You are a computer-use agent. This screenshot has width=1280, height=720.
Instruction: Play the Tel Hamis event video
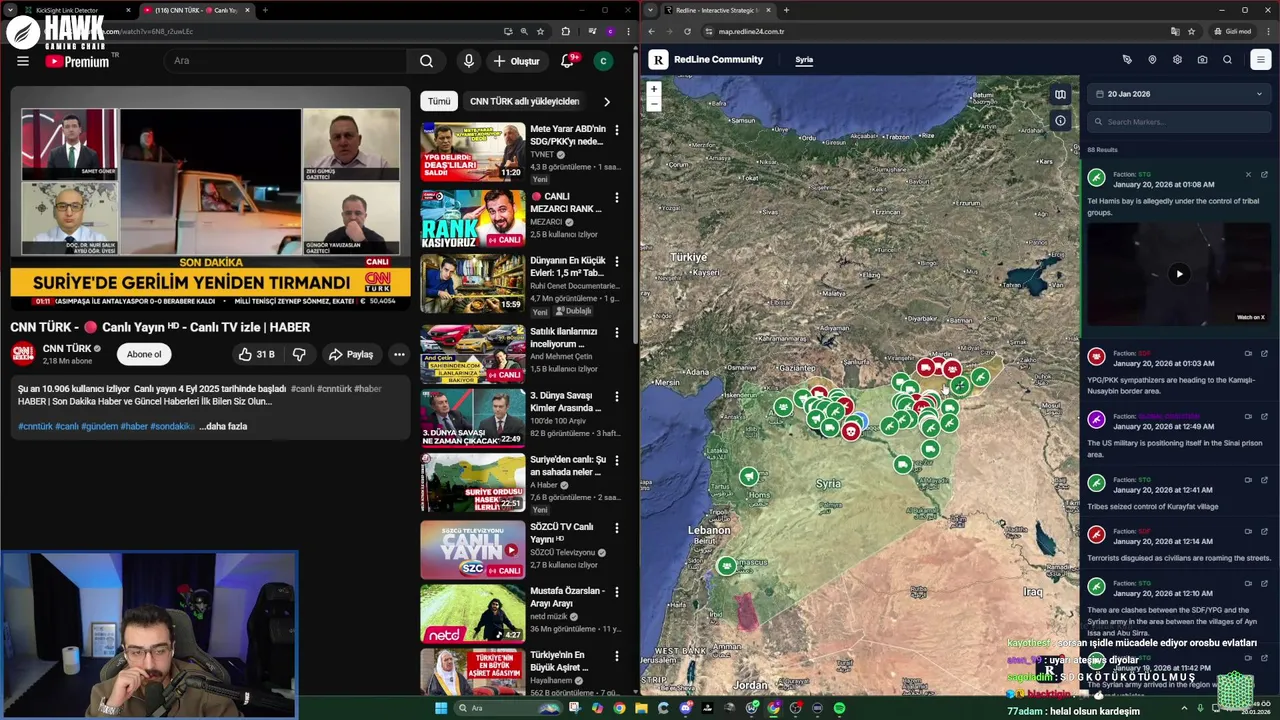pos(1179,274)
